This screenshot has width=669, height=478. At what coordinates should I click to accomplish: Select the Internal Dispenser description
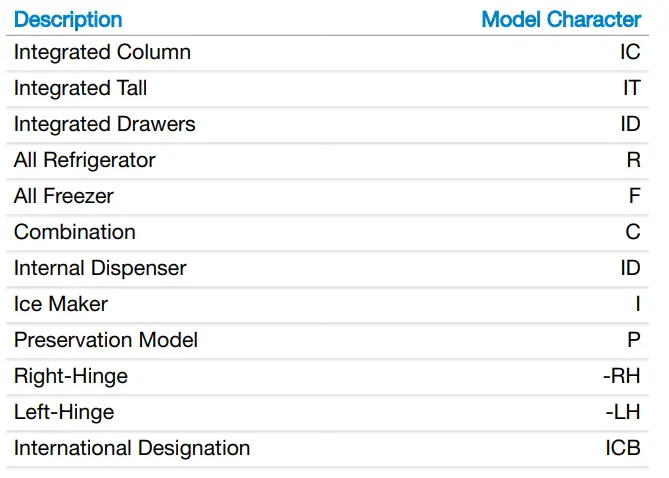click(100, 268)
